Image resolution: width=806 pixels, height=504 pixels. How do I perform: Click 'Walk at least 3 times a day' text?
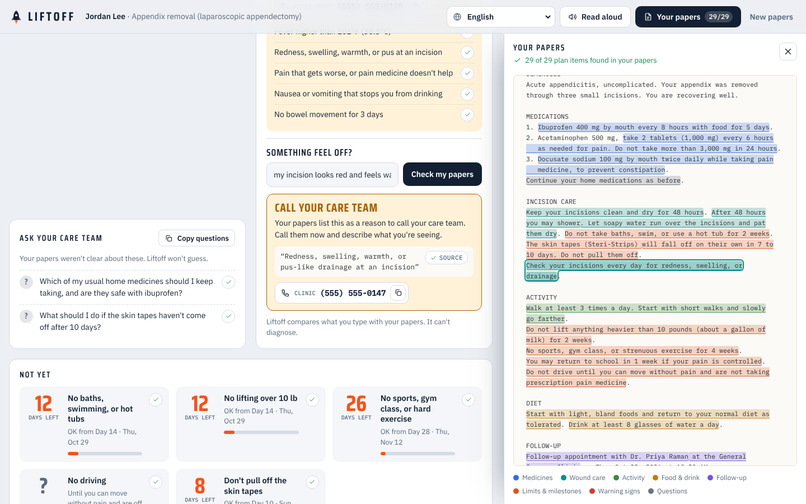point(646,313)
